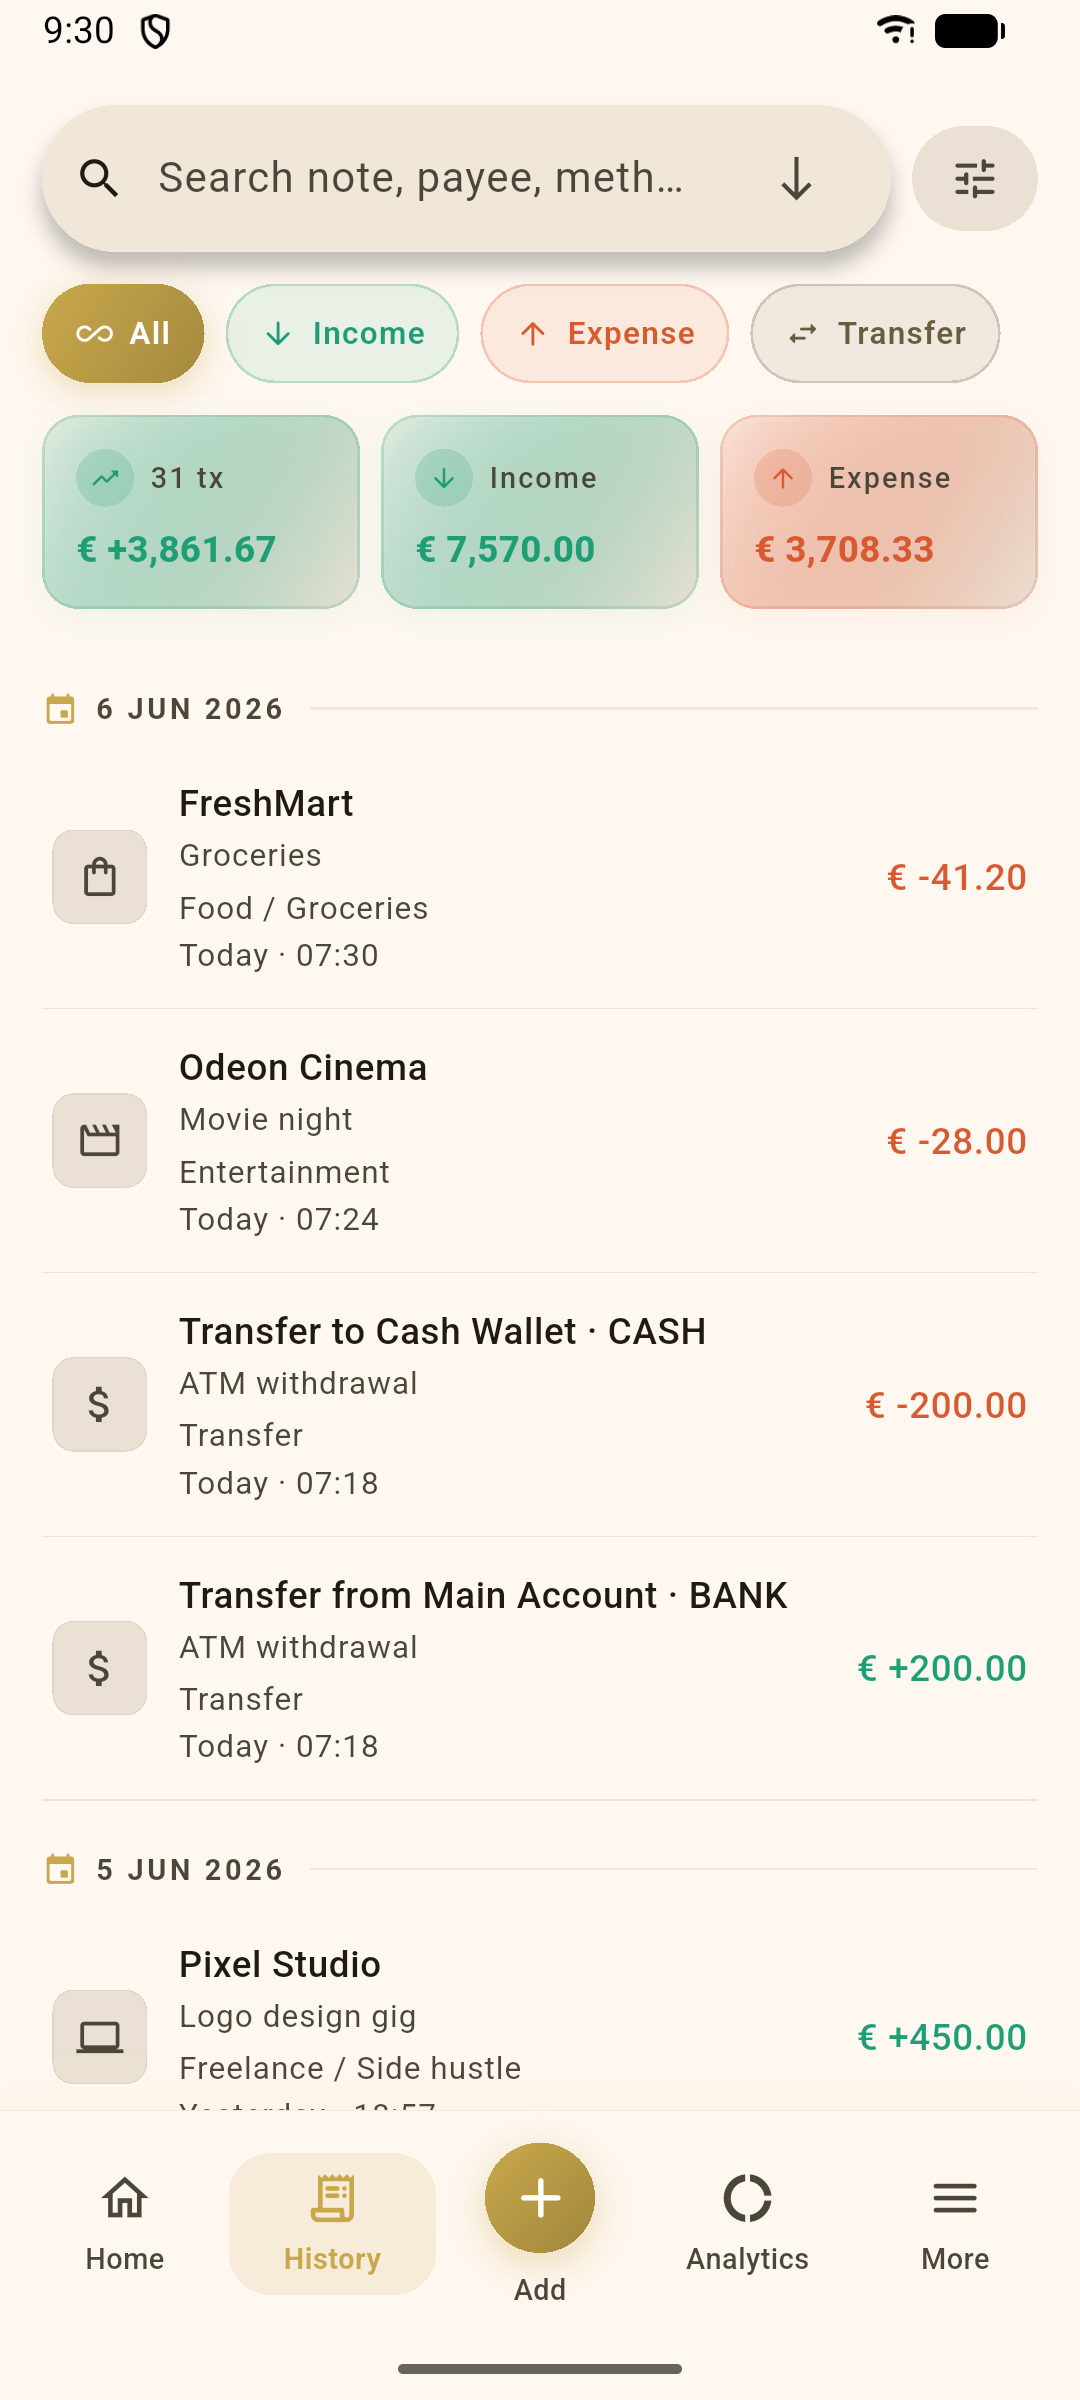Toggle the Expense filter chip

pyautogui.click(x=605, y=333)
